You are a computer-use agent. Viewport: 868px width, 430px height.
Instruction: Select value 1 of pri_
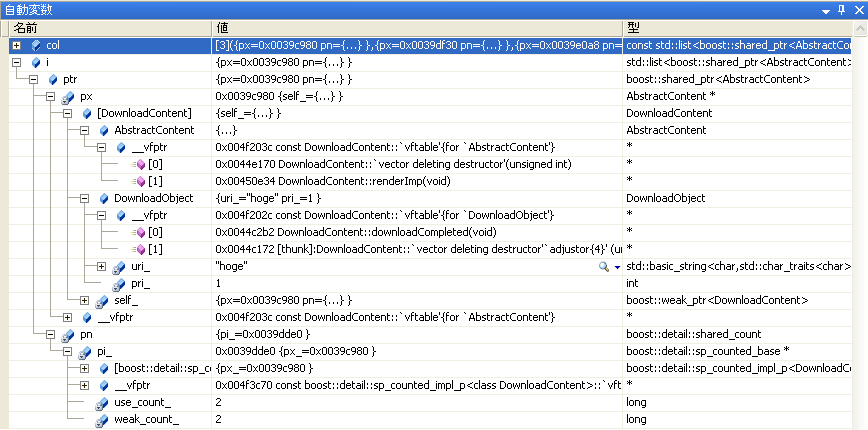tap(218, 283)
